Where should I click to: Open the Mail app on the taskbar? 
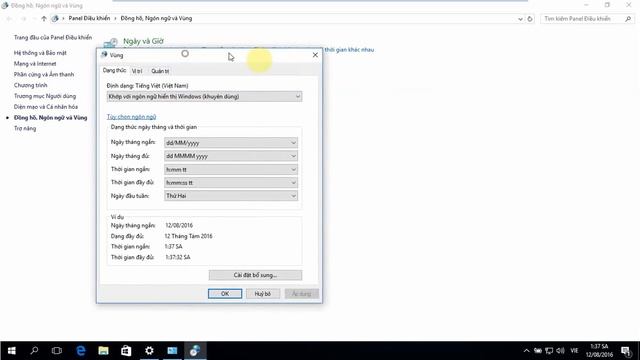172,351
